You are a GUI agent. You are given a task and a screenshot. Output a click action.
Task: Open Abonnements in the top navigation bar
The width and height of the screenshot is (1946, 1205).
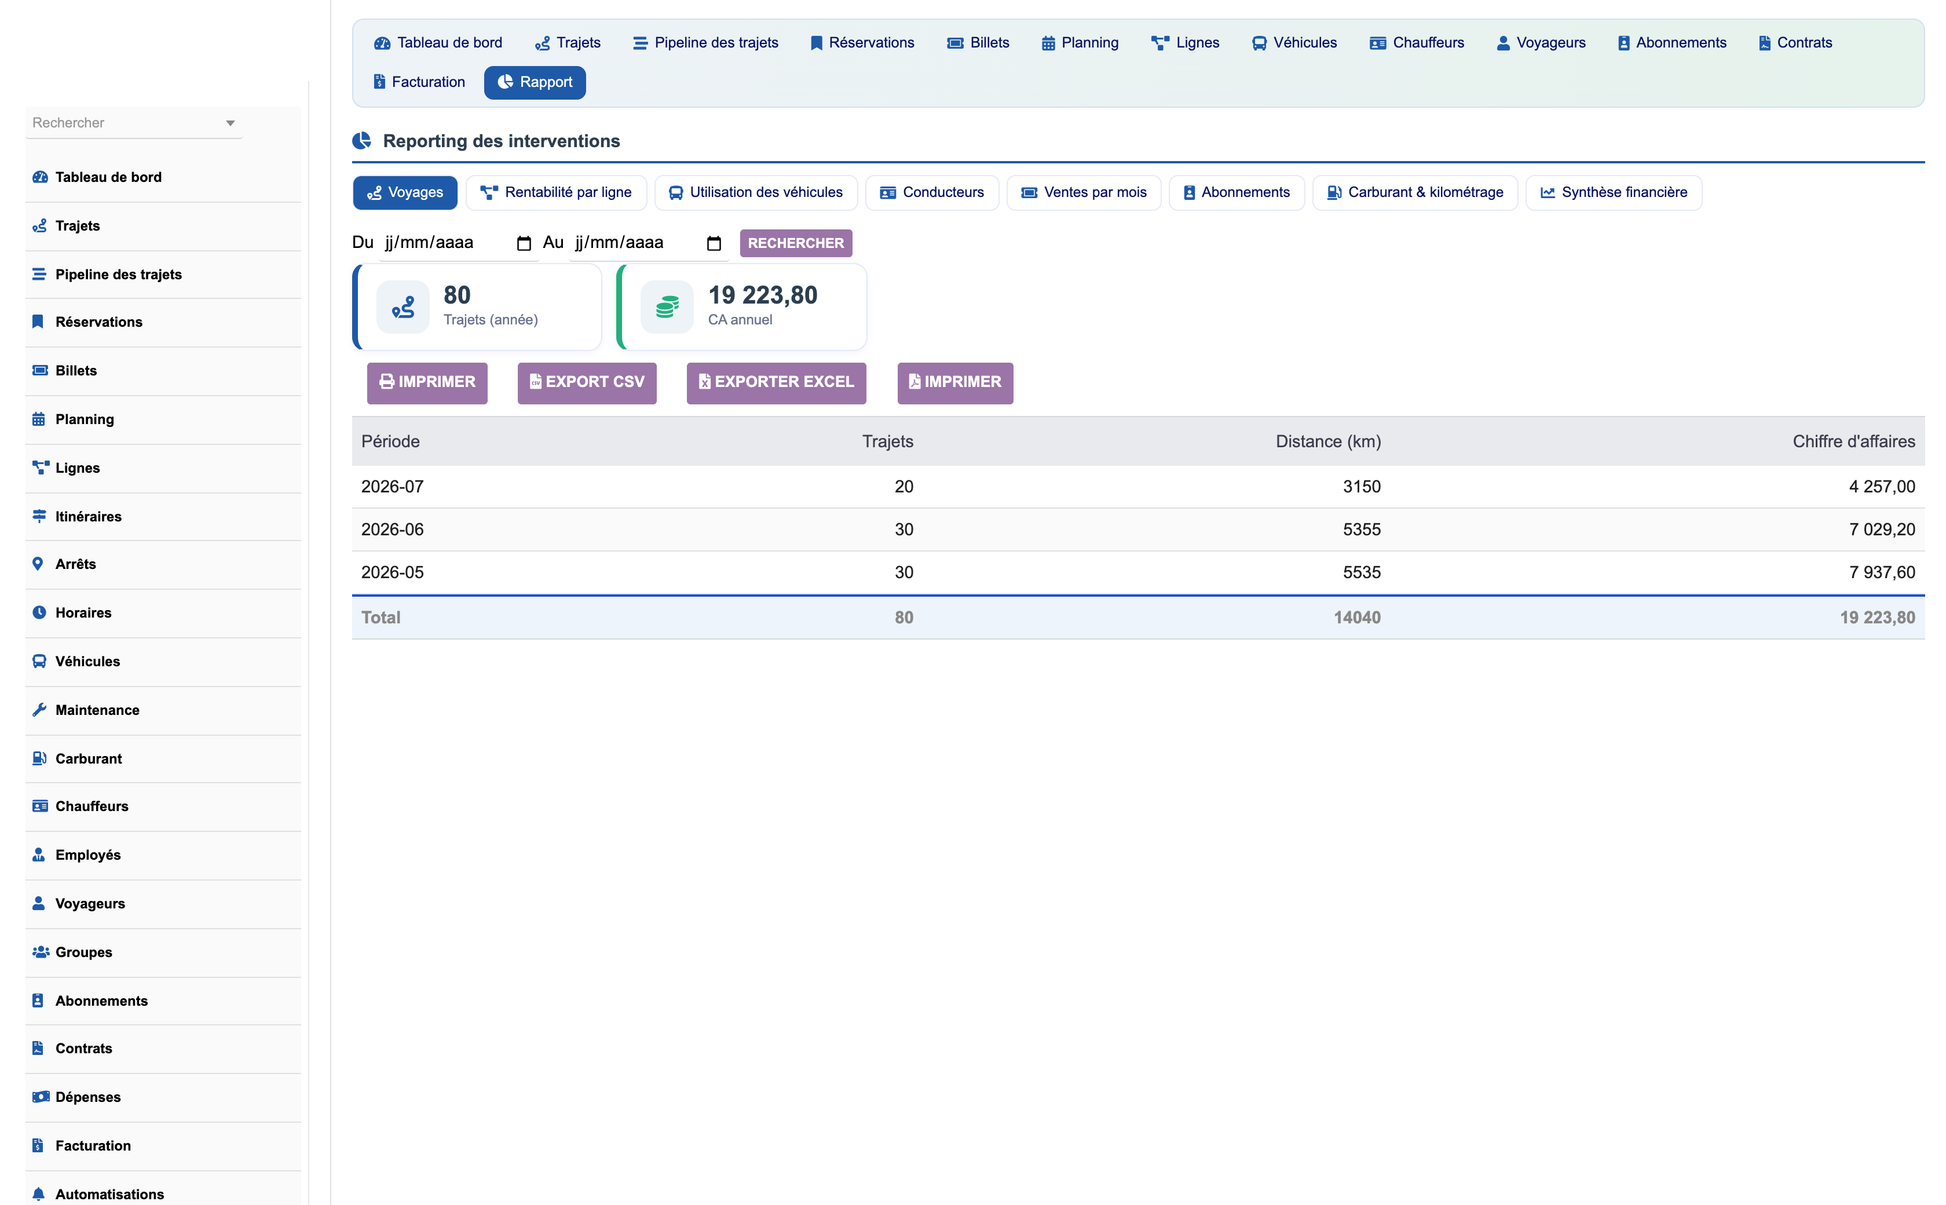click(1672, 43)
